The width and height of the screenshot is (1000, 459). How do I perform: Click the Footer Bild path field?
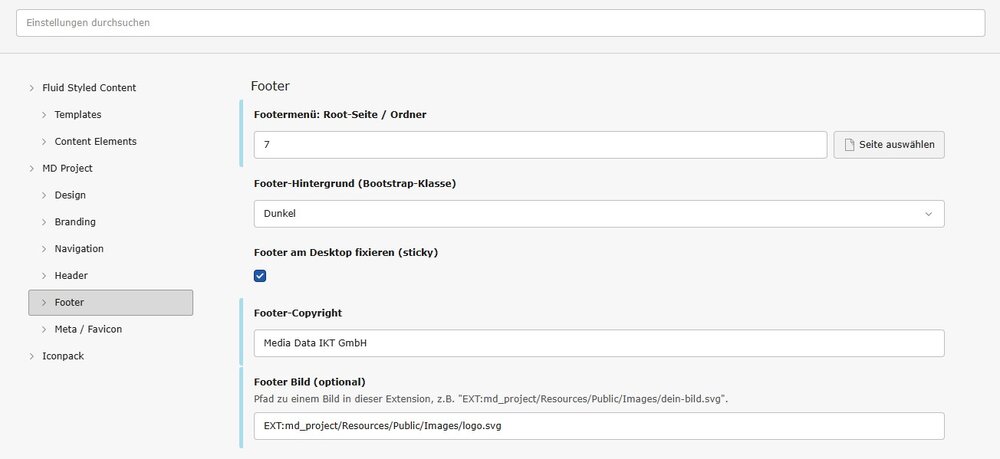coord(598,426)
